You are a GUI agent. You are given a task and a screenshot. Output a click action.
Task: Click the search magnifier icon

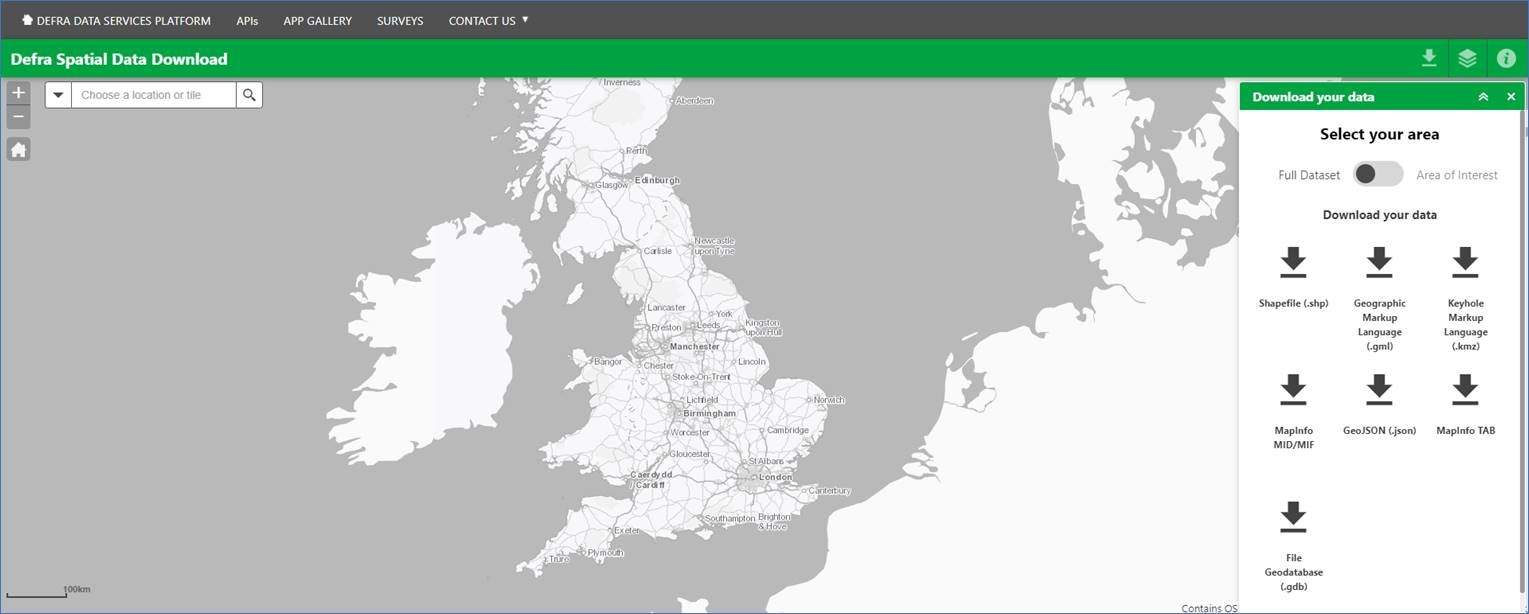point(249,95)
